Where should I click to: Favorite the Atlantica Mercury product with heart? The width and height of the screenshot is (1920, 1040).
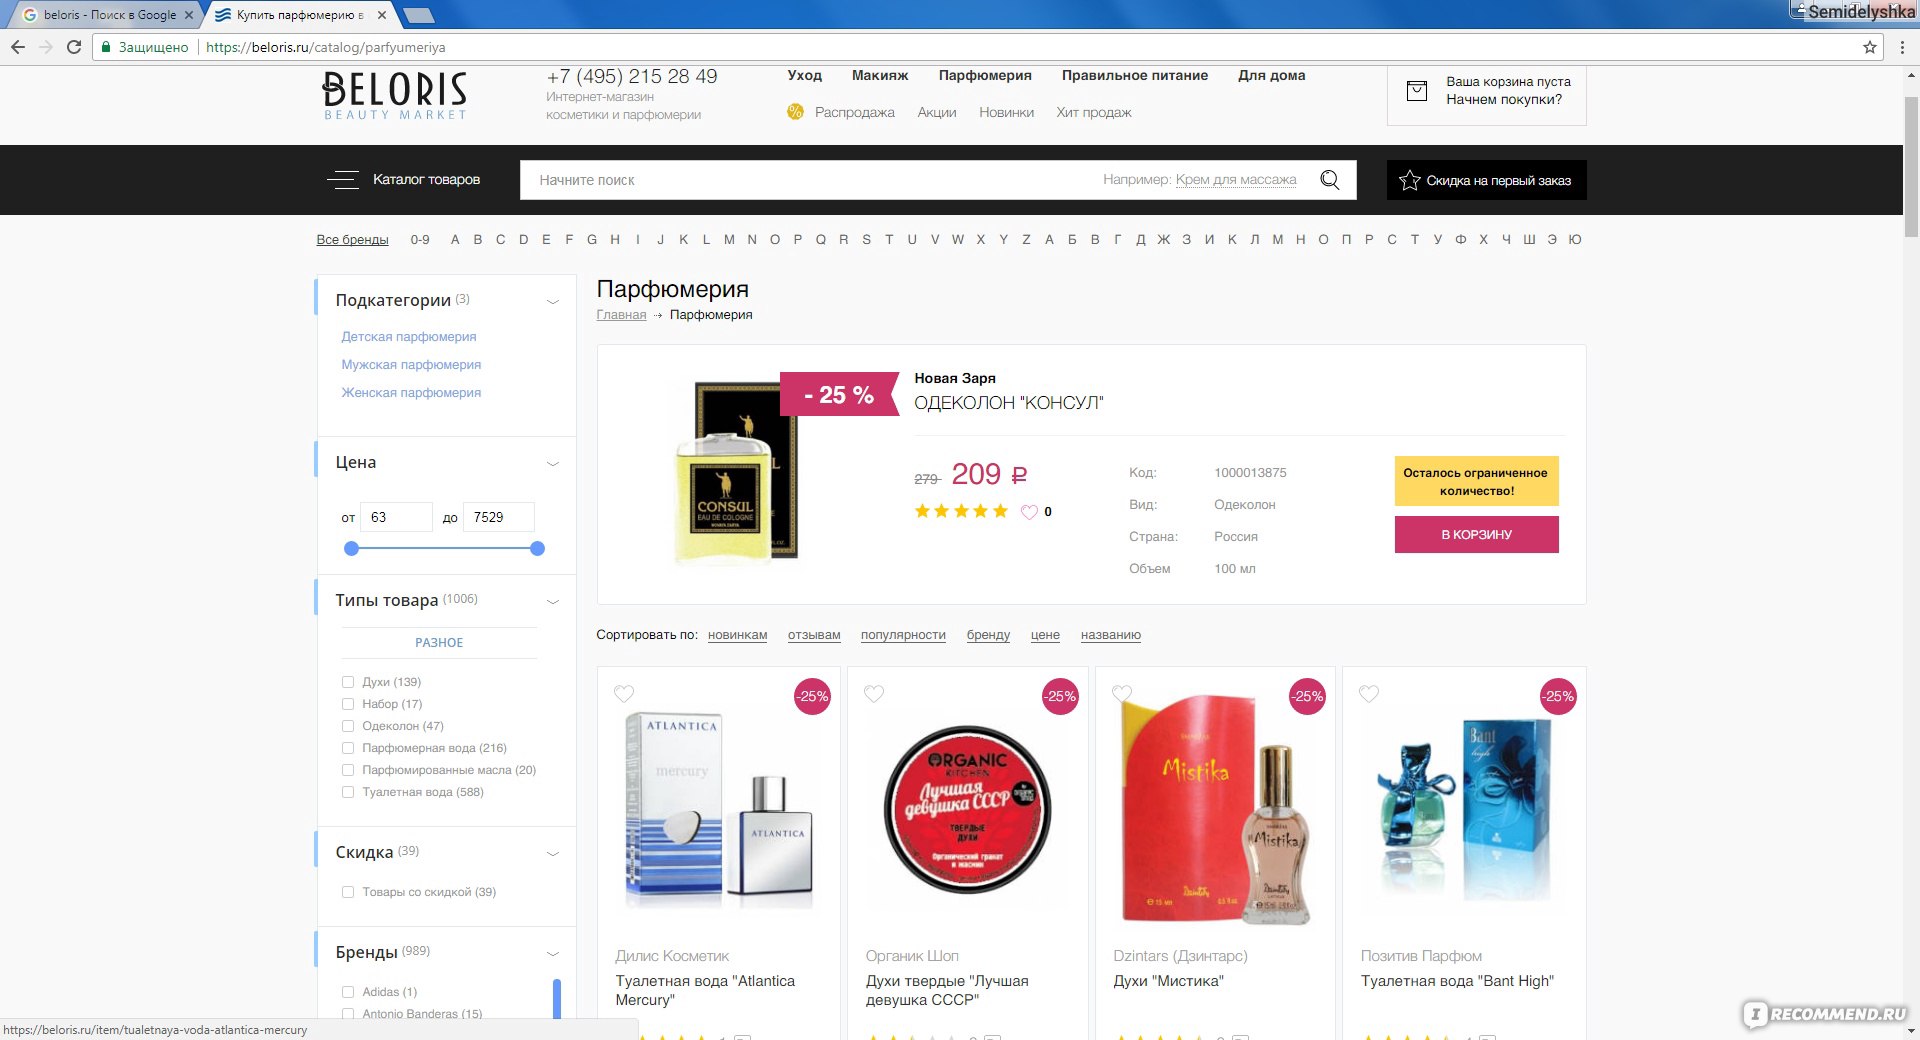pos(624,693)
